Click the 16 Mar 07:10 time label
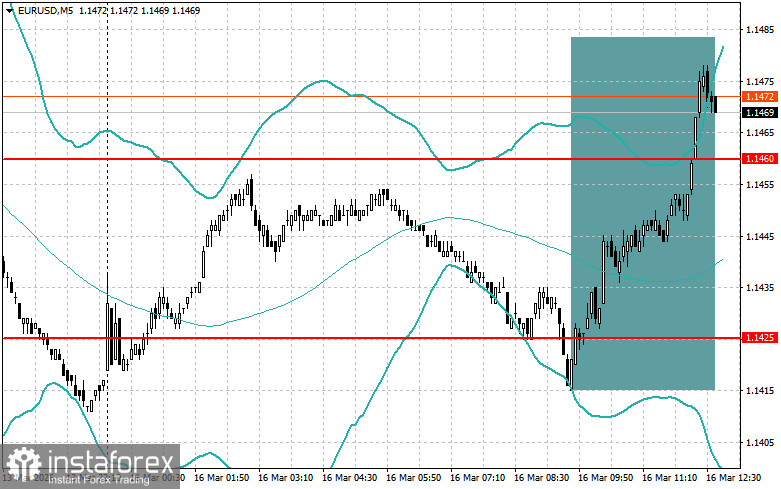The height and width of the screenshot is (489, 781). (477, 478)
